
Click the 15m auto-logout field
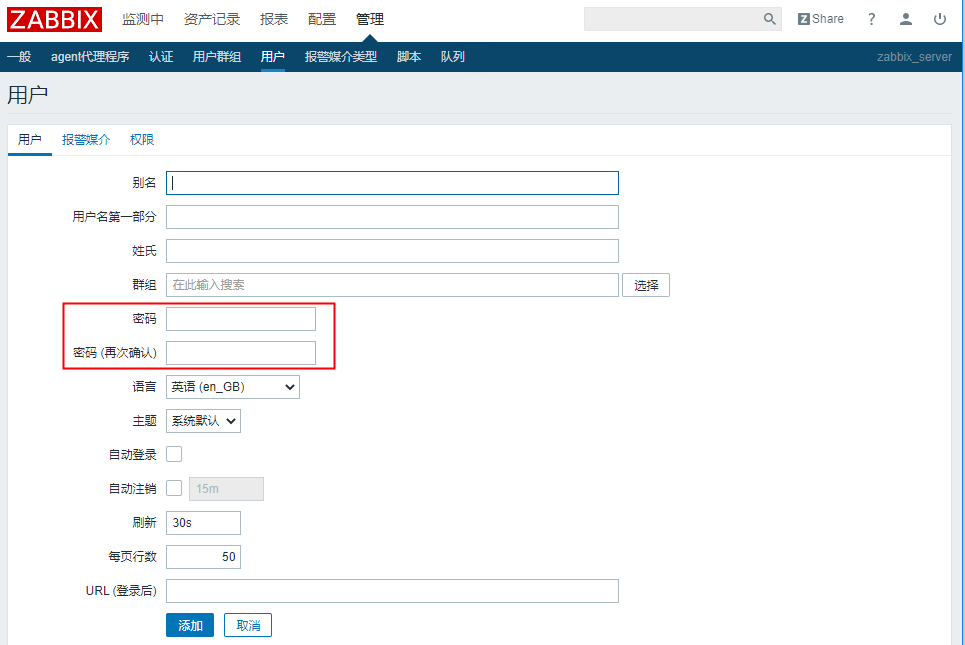coord(226,489)
